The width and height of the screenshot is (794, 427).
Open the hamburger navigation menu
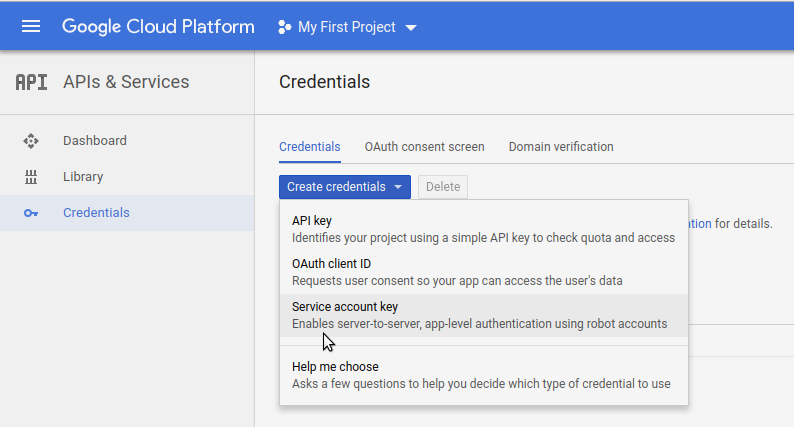point(31,26)
